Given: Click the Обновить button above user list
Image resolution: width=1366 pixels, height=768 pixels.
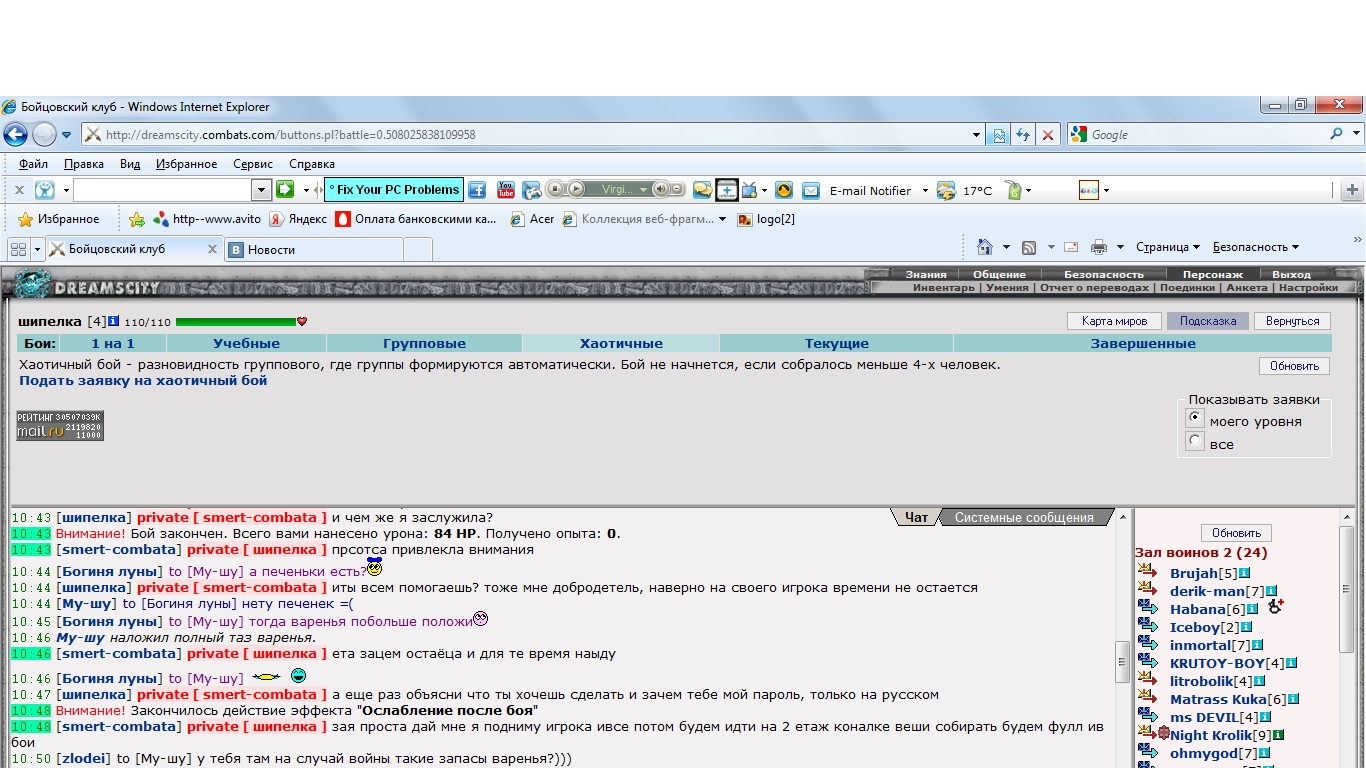Looking at the screenshot, I should coord(1236,533).
